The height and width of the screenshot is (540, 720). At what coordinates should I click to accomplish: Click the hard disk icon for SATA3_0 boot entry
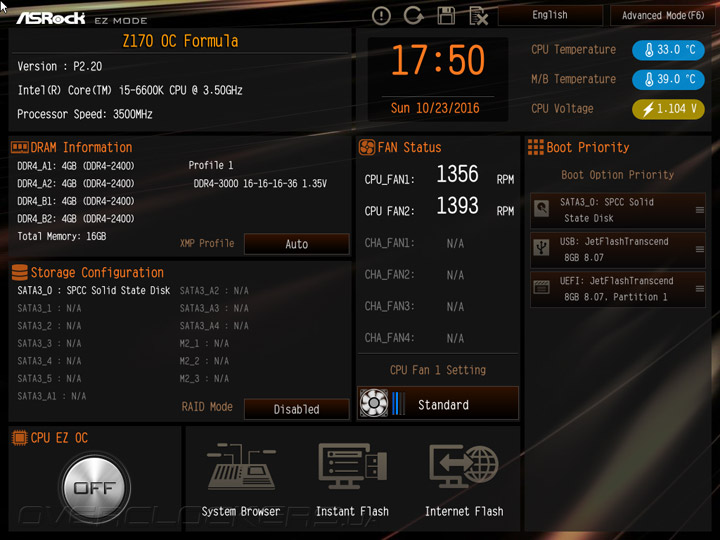542,209
